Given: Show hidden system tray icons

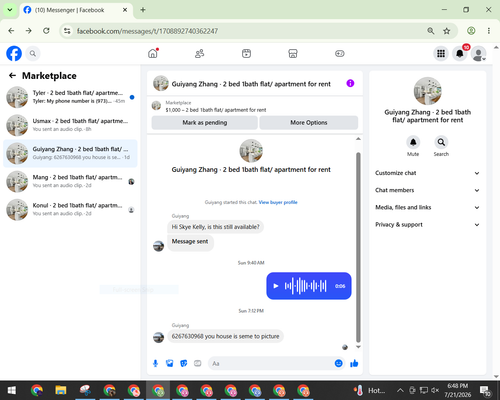Looking at the screenshot, I should point(400,390).
